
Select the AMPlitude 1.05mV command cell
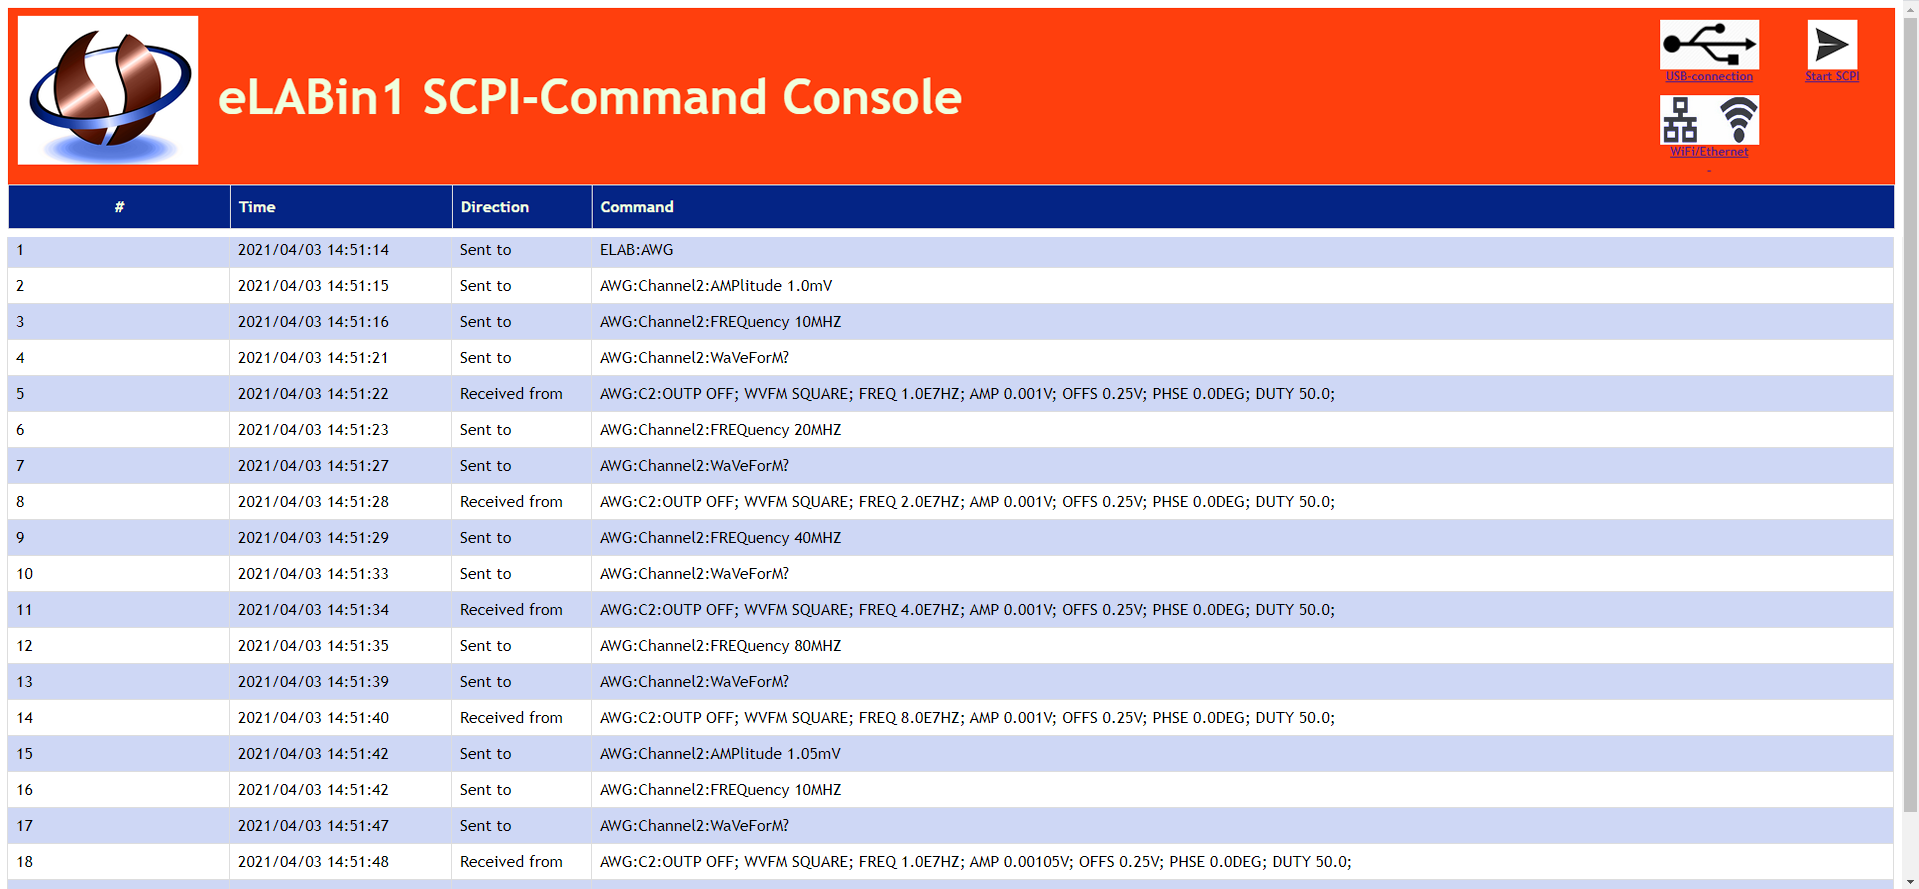[719, 754]
